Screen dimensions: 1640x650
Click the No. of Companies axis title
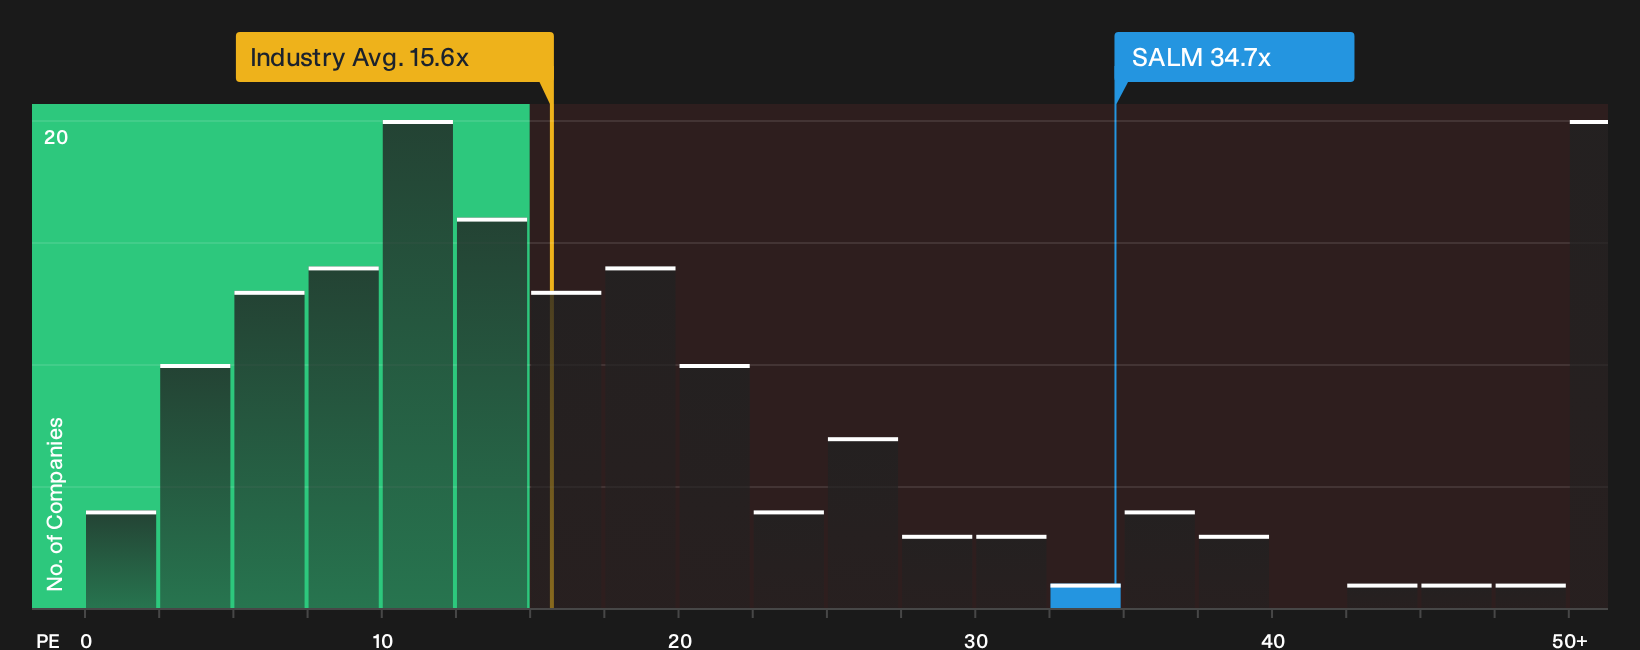[55, 504]
